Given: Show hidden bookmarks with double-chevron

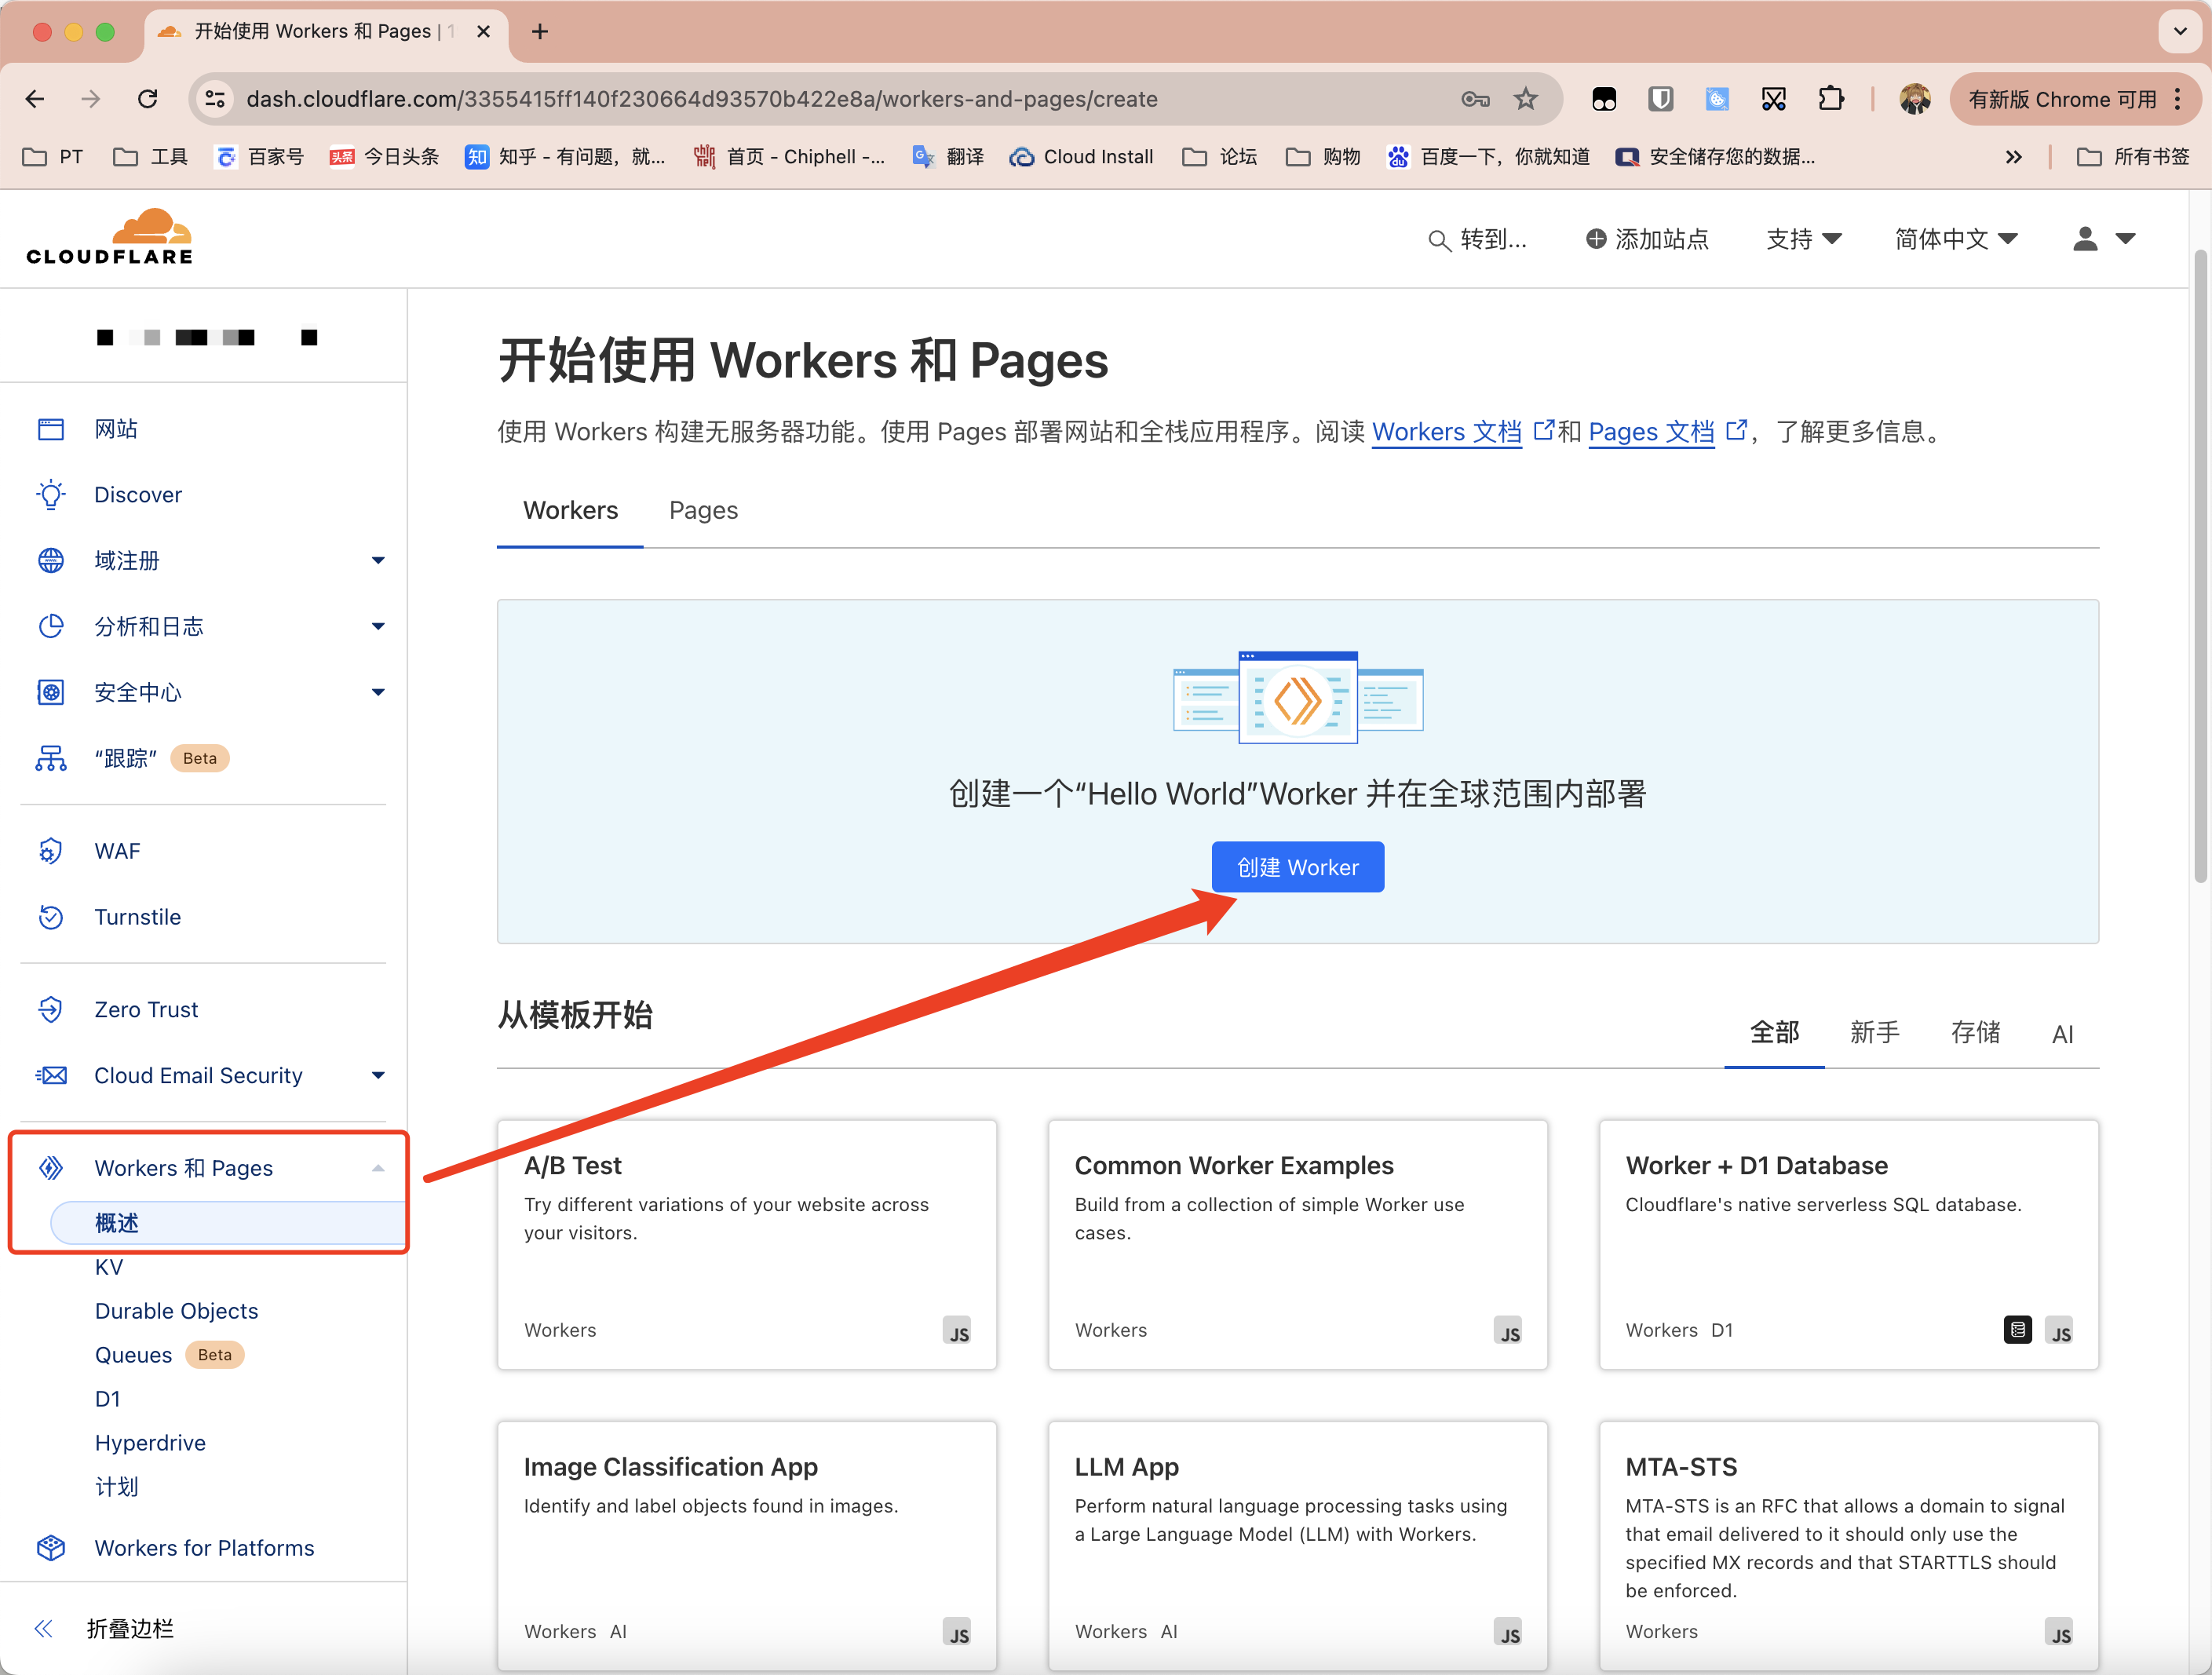Looking at the screenshot, I should pyautogui.click(x=2013, y=157).
